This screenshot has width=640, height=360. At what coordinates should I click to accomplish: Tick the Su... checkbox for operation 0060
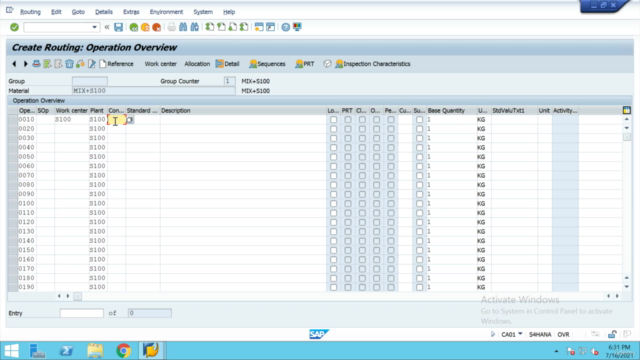pyautogui.click(x=419, y=167)
